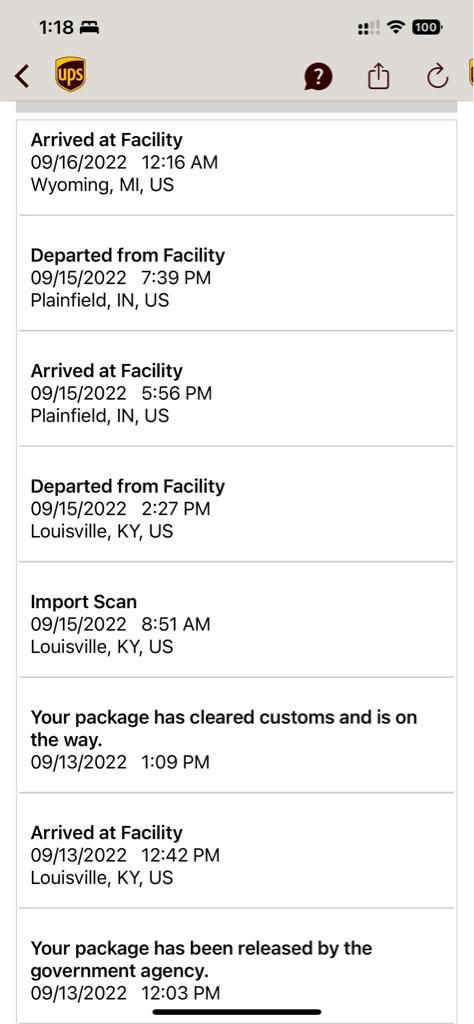Tap the cellular signal indicator
The width and height of the screenshot is (474, 1024).
(369, 28)
